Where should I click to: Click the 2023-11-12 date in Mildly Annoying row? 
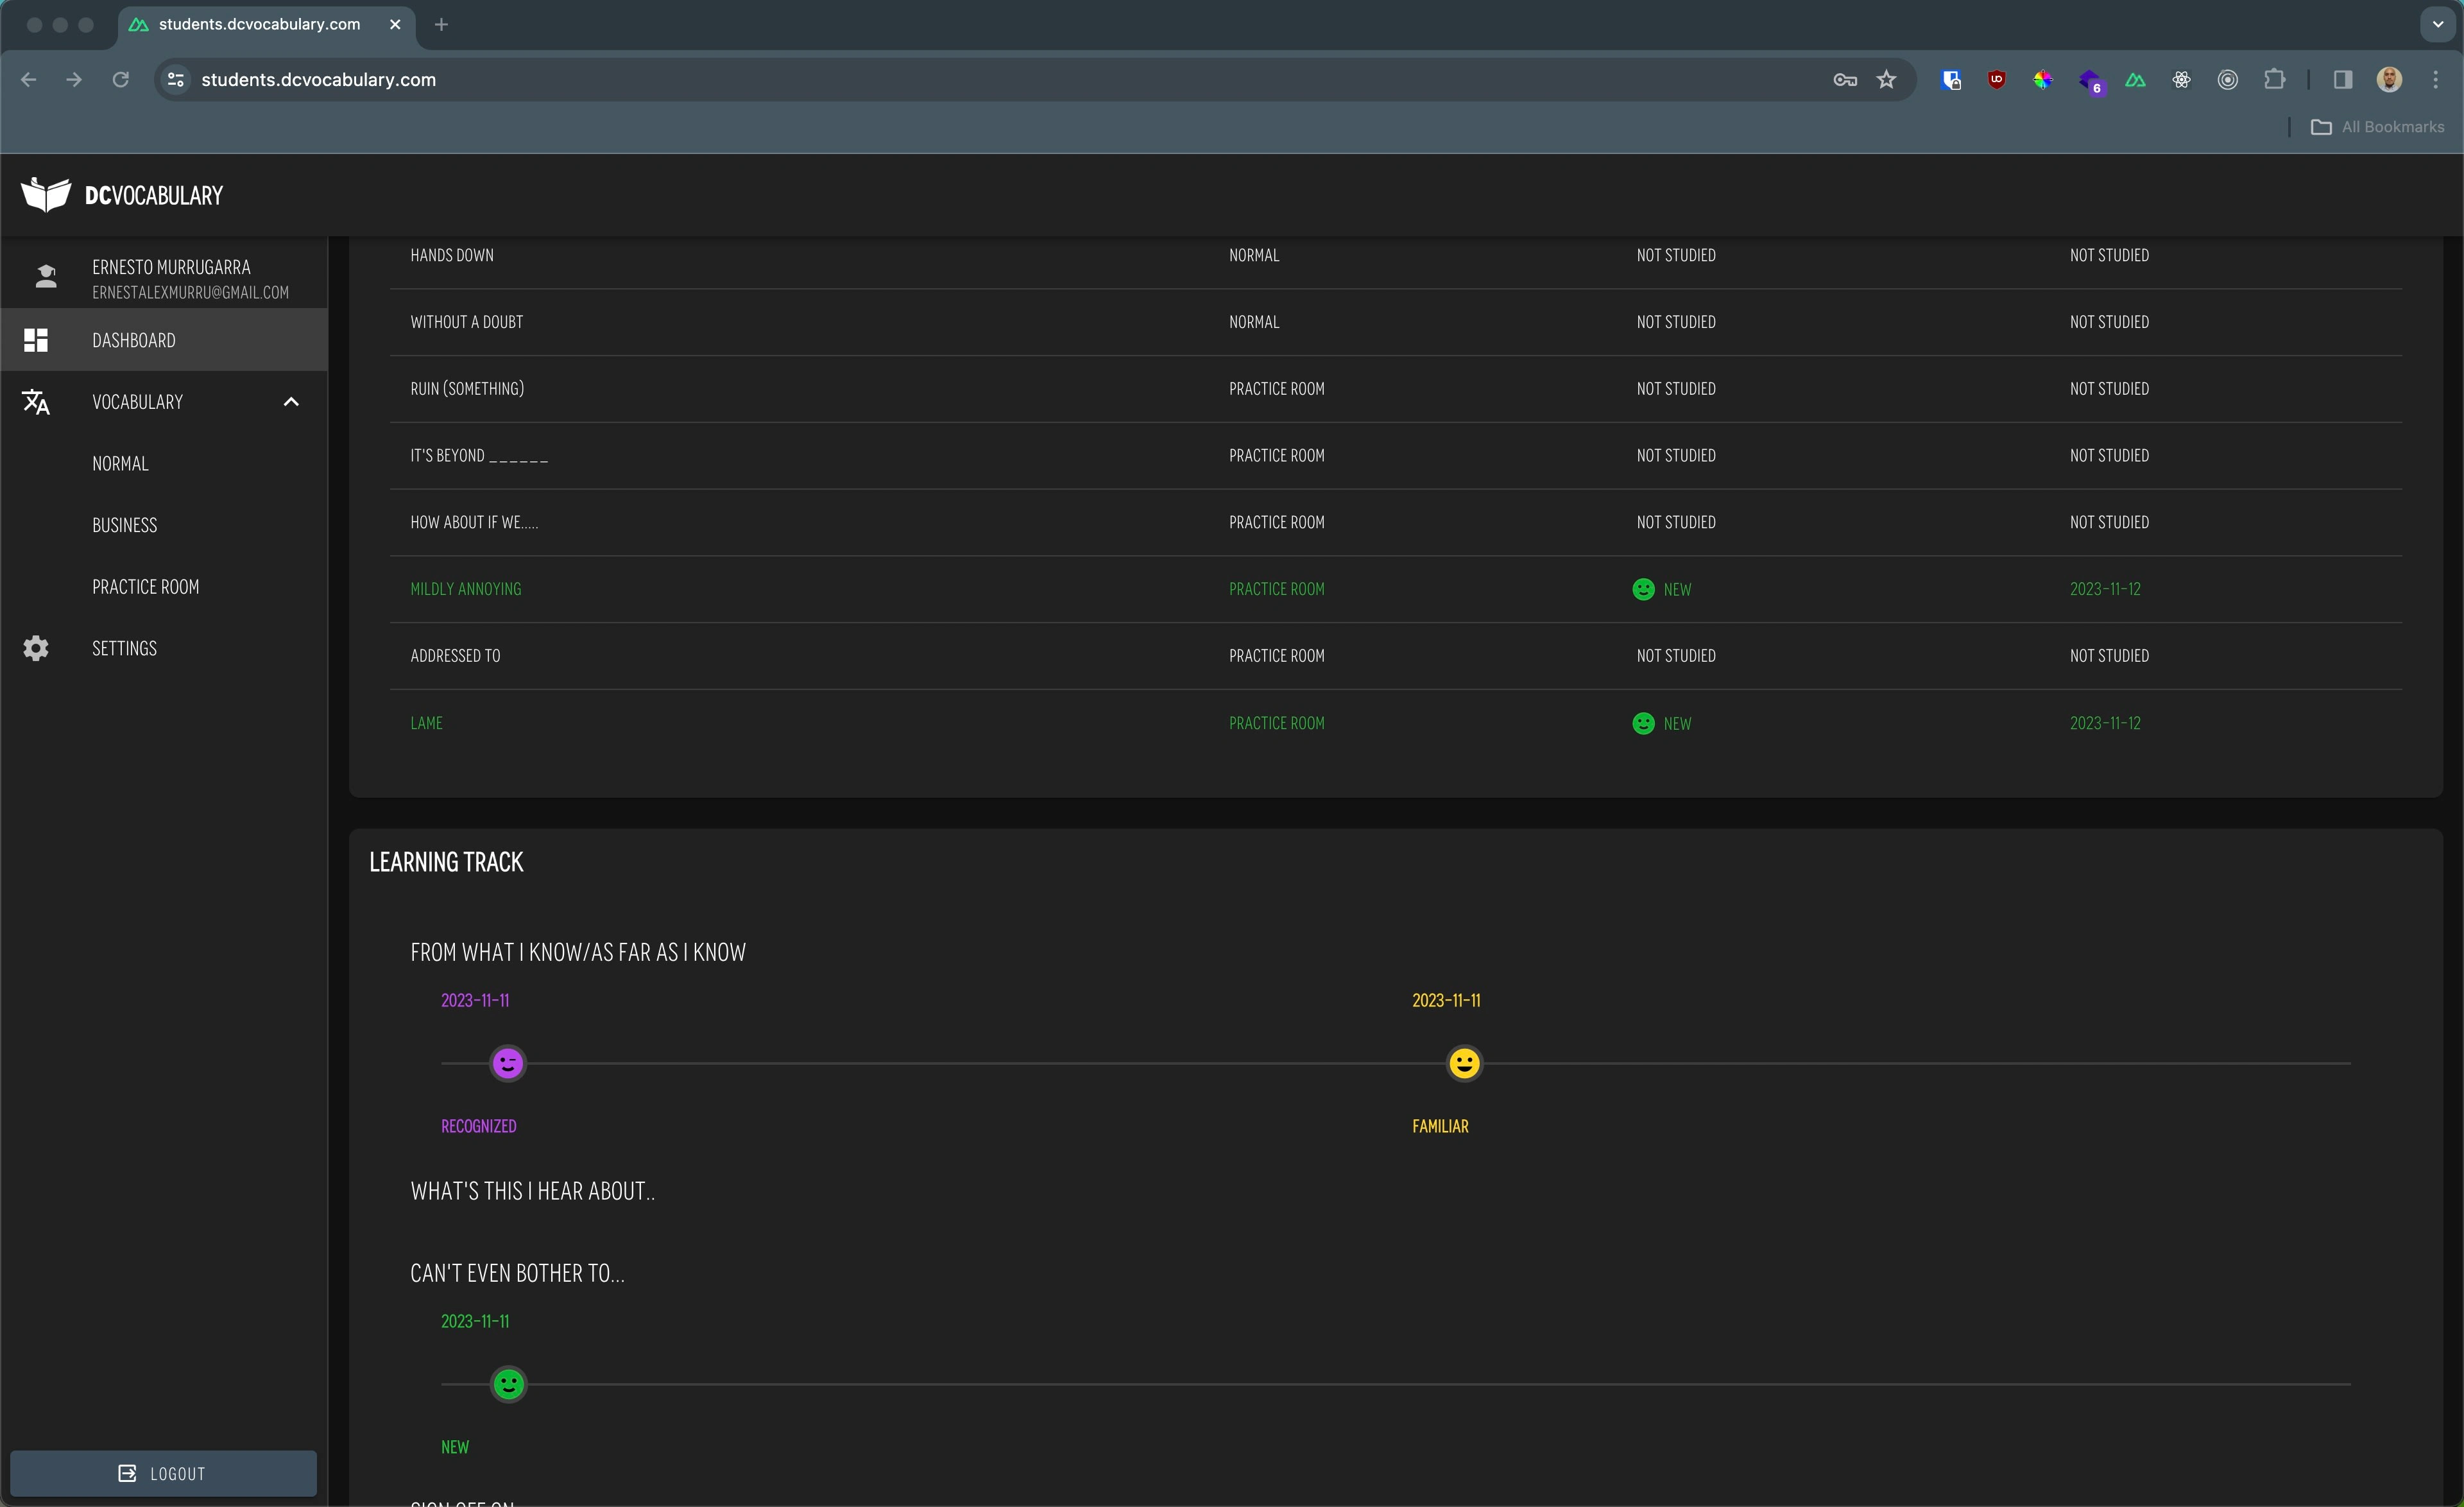[x=2105, y=589]
